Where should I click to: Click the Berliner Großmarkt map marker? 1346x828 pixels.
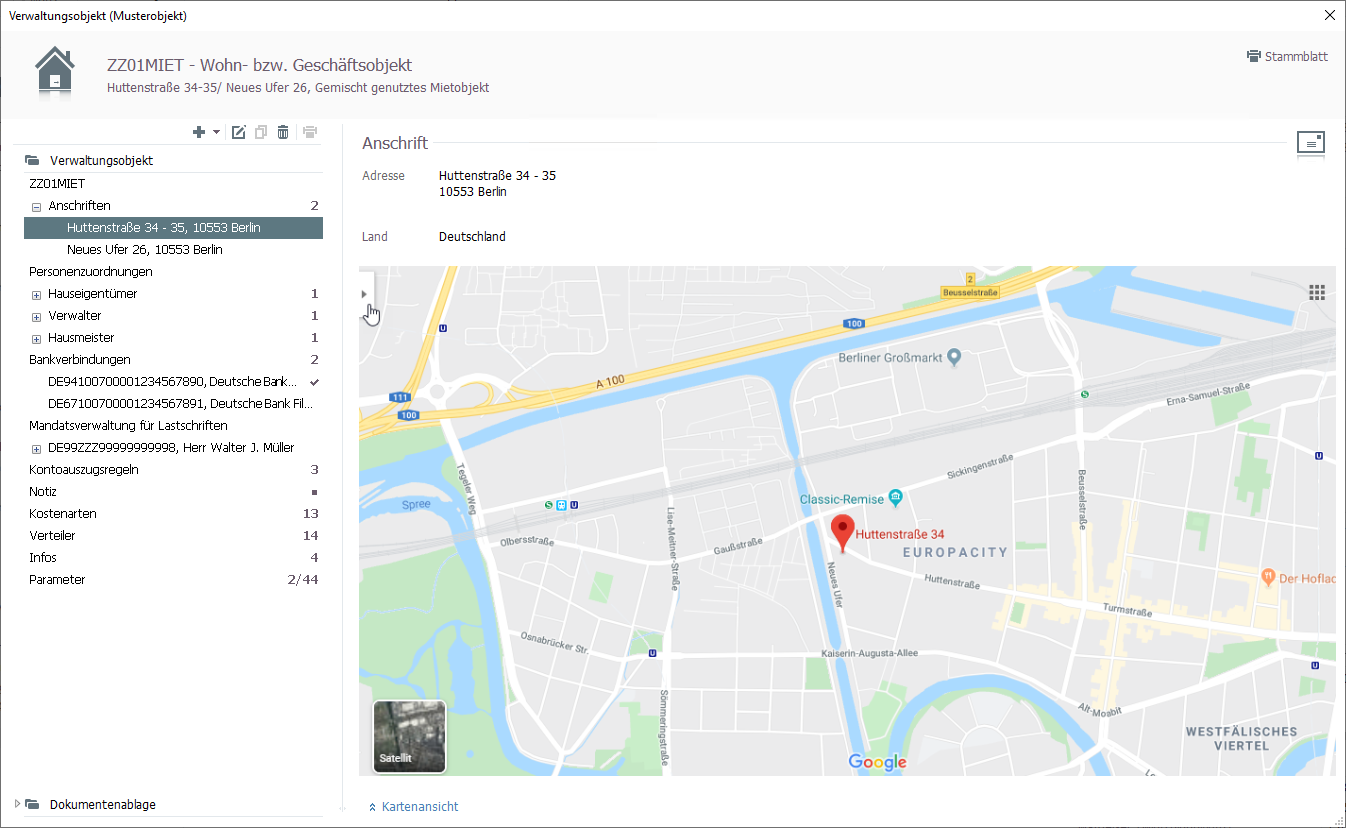[x=954, y=356]
